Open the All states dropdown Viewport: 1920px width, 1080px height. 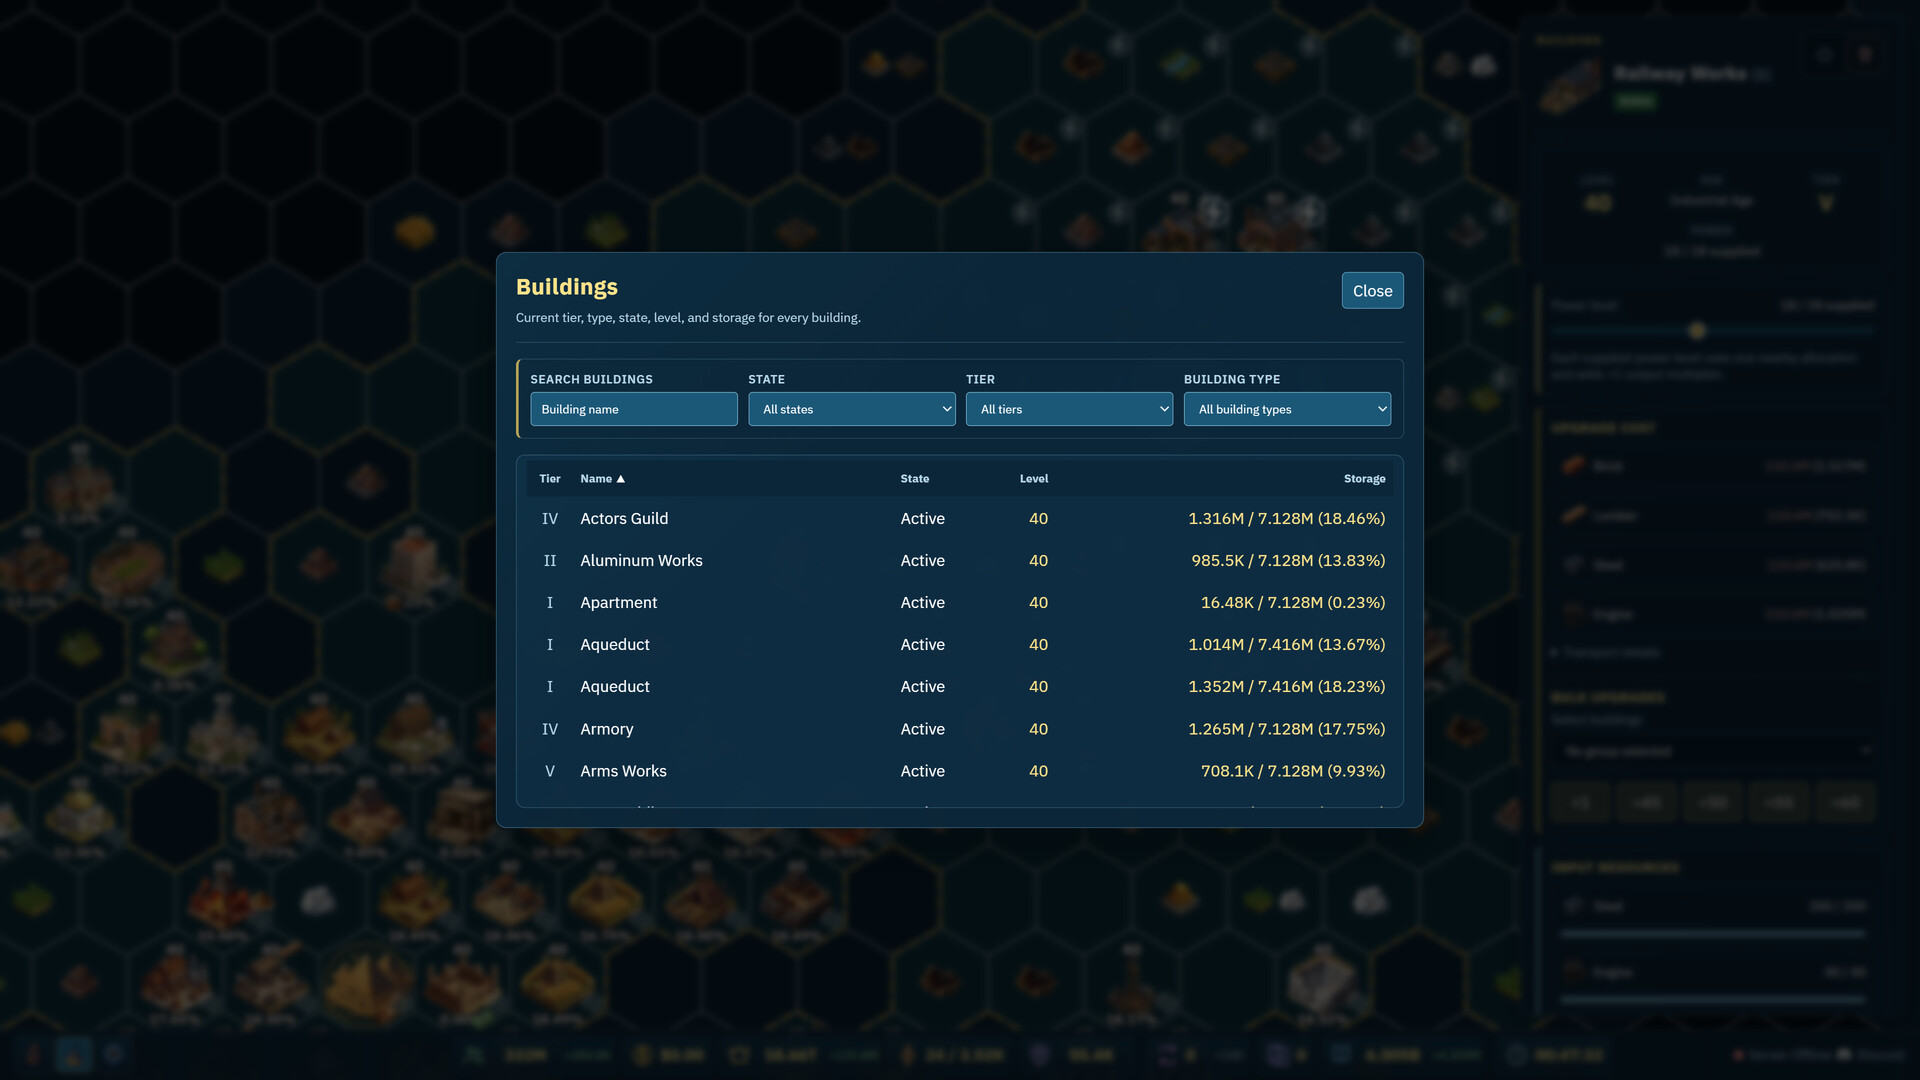[852, 409]
